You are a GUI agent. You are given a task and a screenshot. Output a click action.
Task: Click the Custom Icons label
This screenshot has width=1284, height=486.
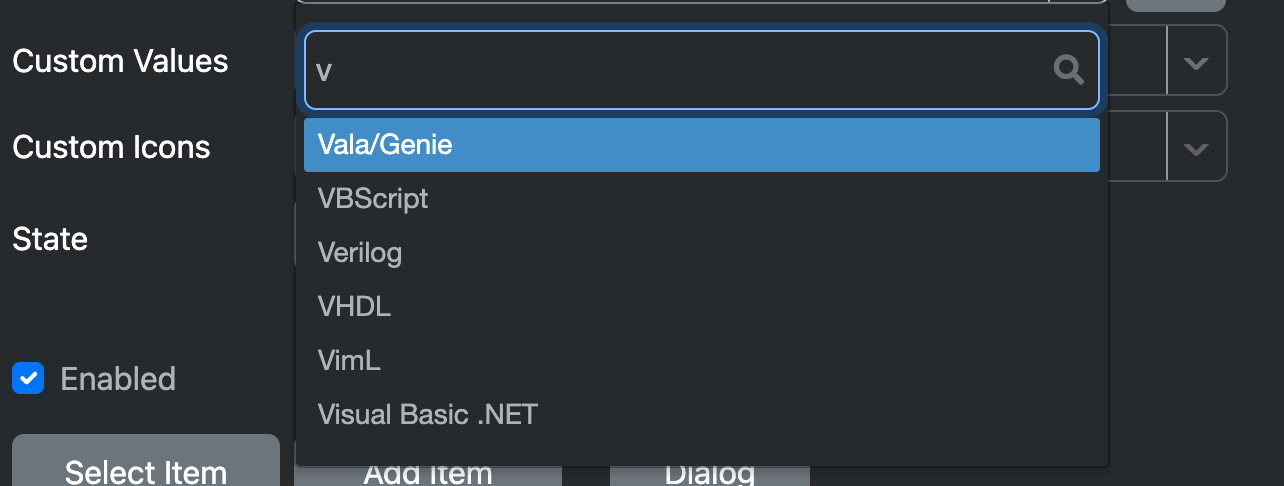(x=111, y=147)
